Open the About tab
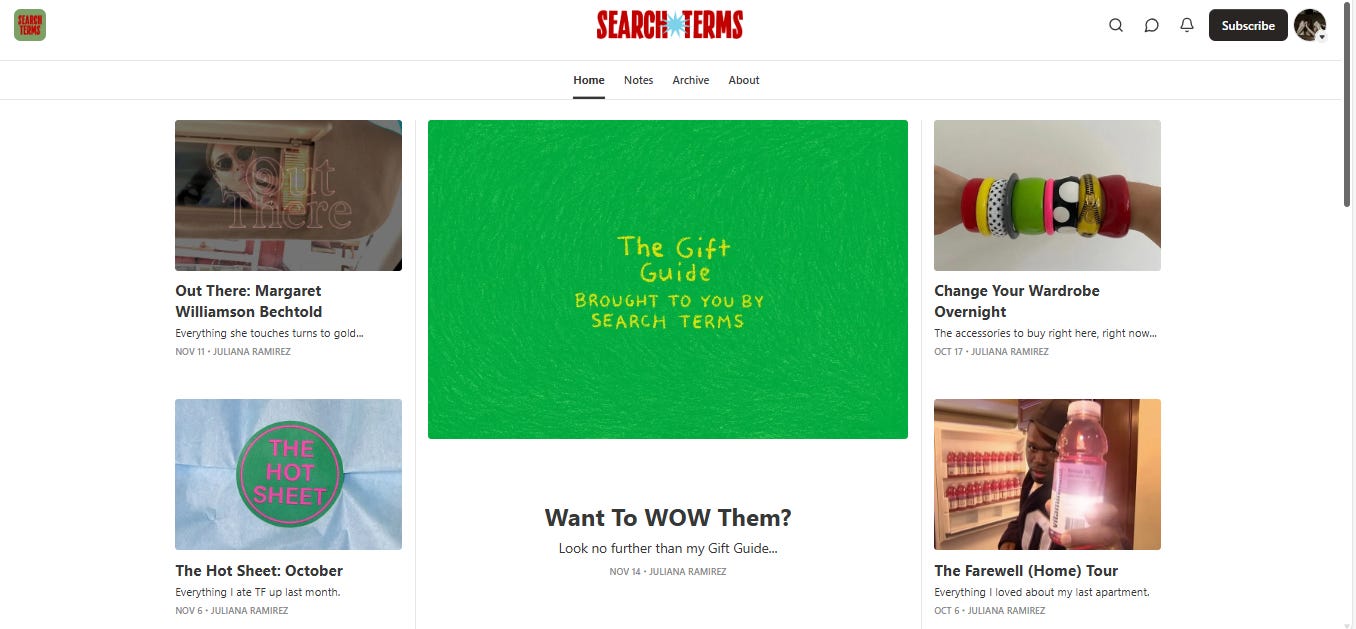The width and height of the screenshot is (1356, 629). 744,80
